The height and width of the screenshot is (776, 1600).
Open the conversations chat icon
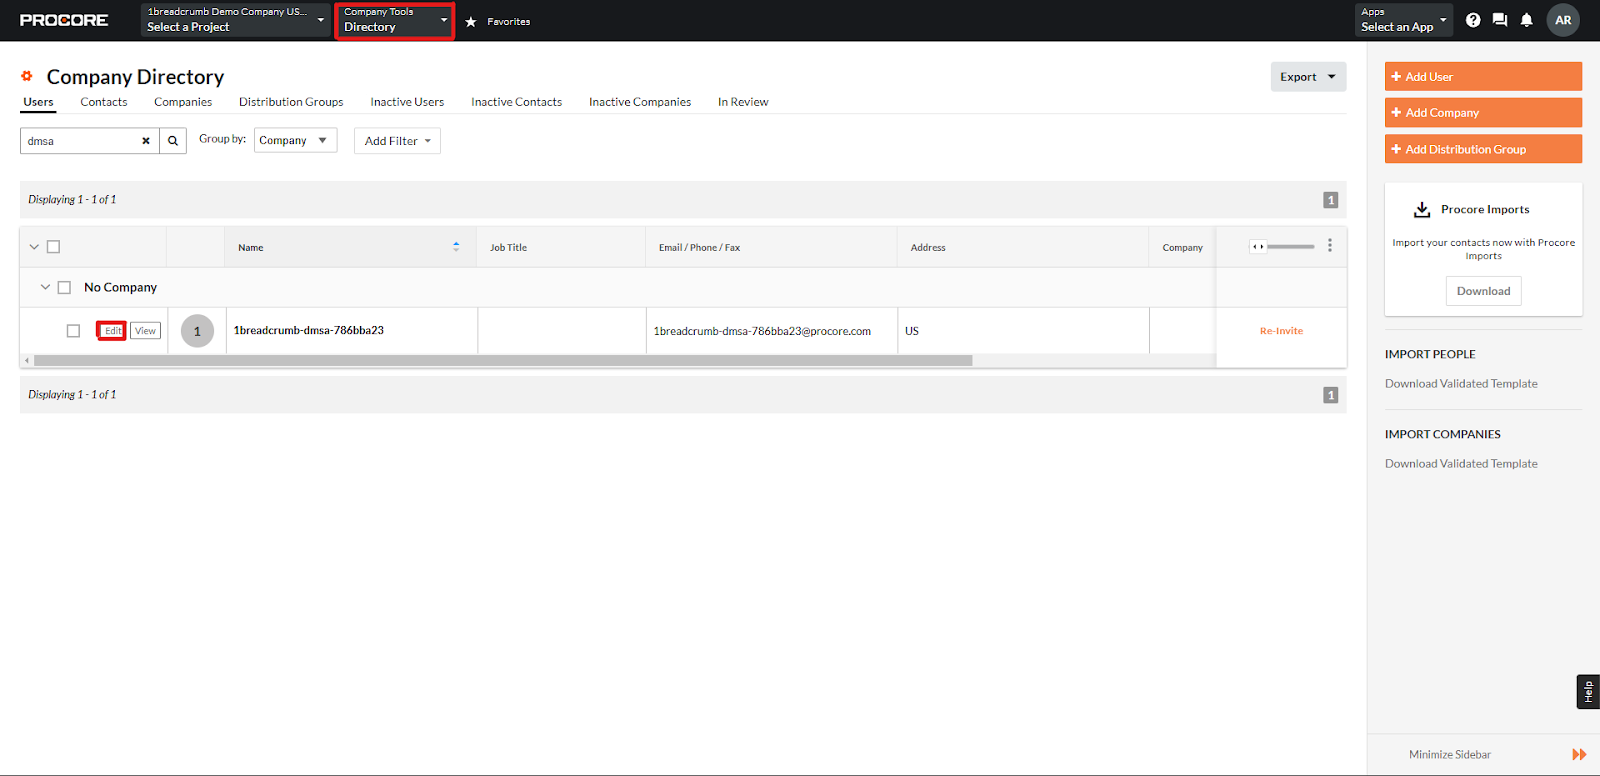point(1500,20)
